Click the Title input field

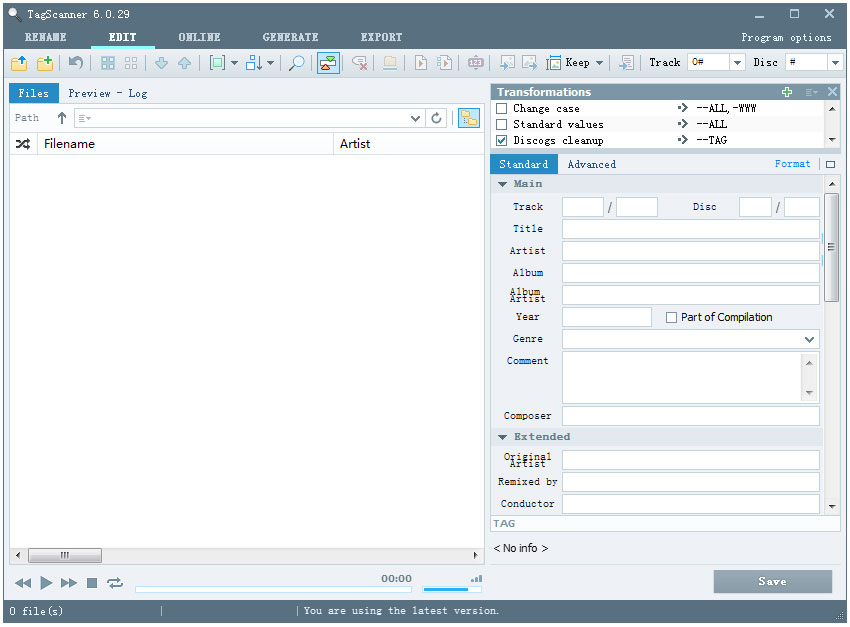click(691, 229)
